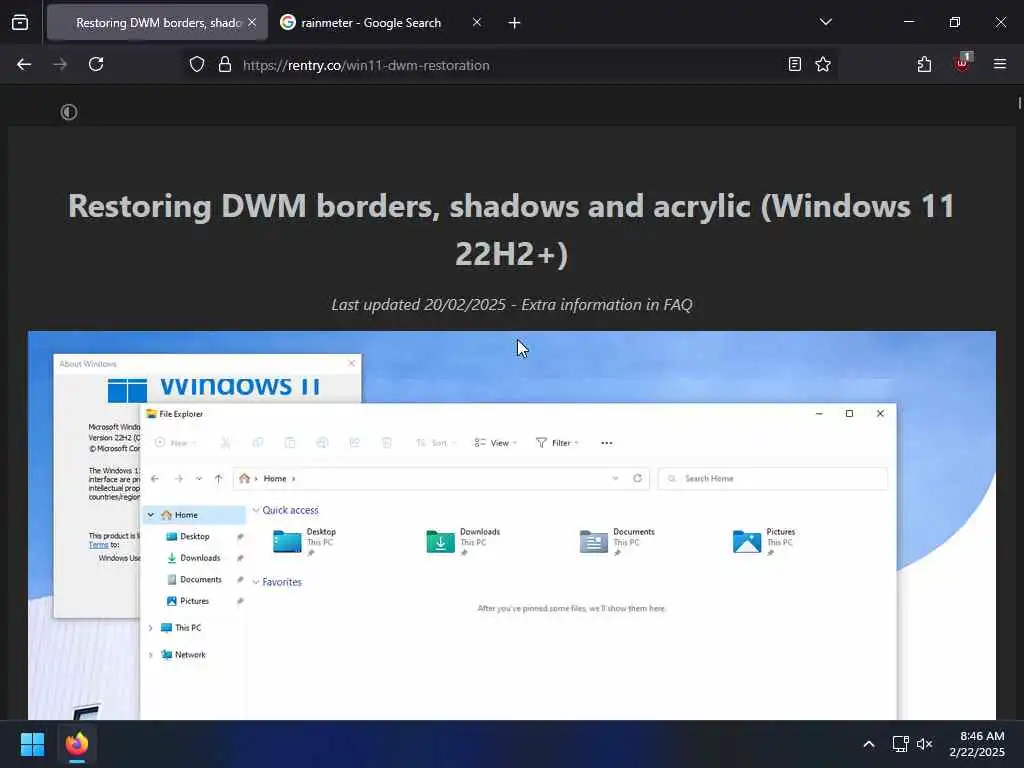
Task: Toggle the rentry dark mode switch
Action: click(x=69, y=112)
